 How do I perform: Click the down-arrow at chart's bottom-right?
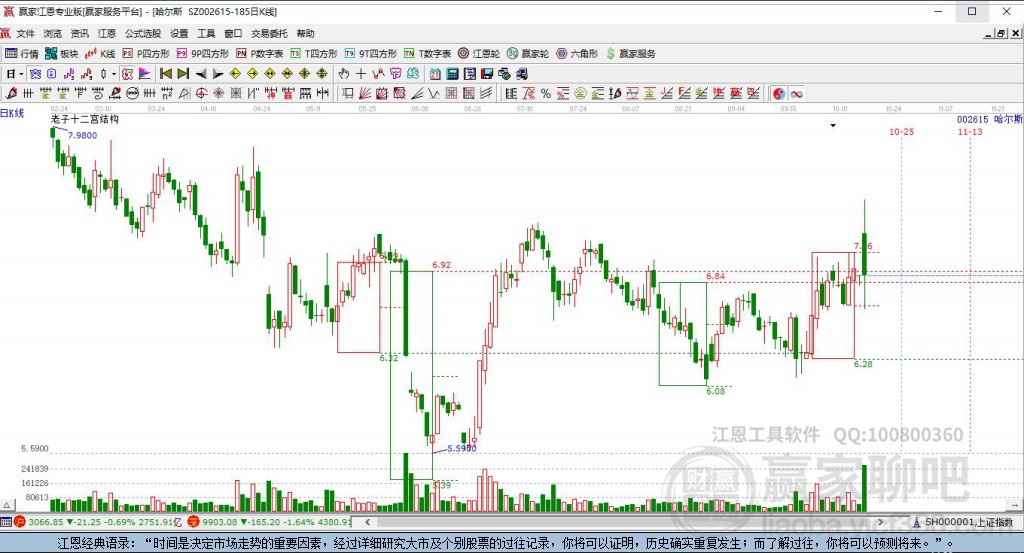point(1016,505)
